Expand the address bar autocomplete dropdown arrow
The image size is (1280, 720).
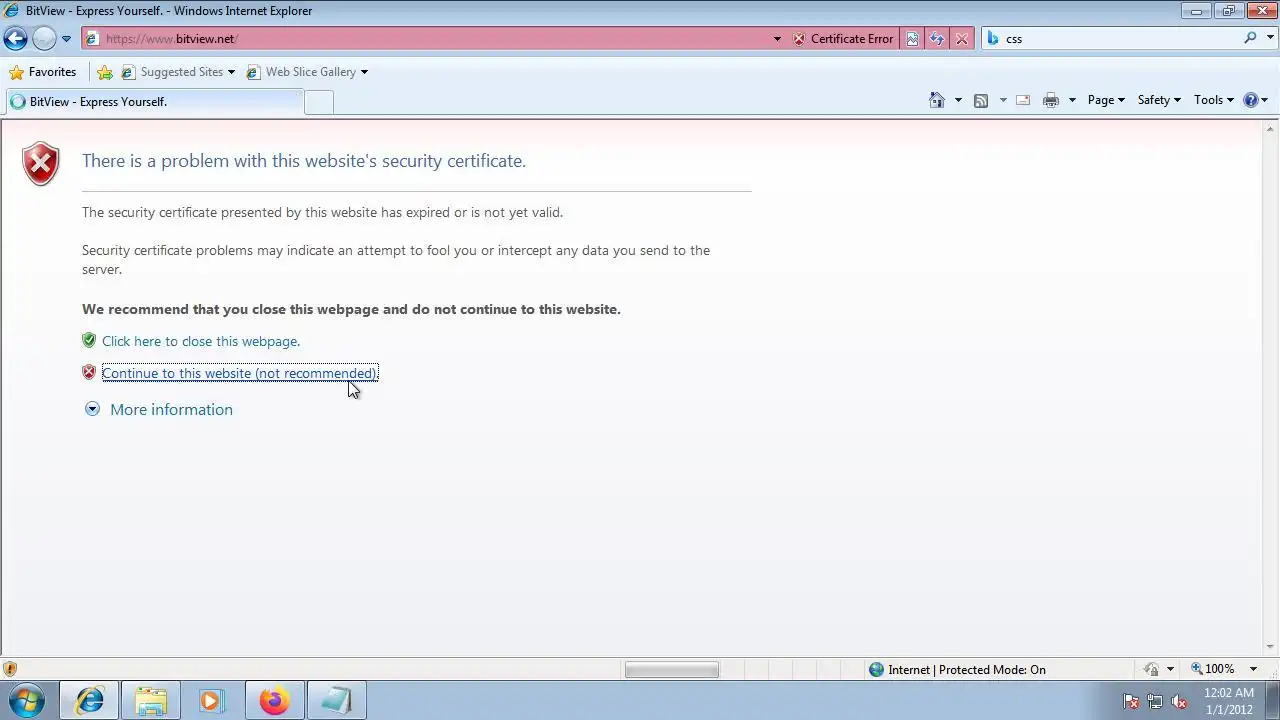[777, 39]
